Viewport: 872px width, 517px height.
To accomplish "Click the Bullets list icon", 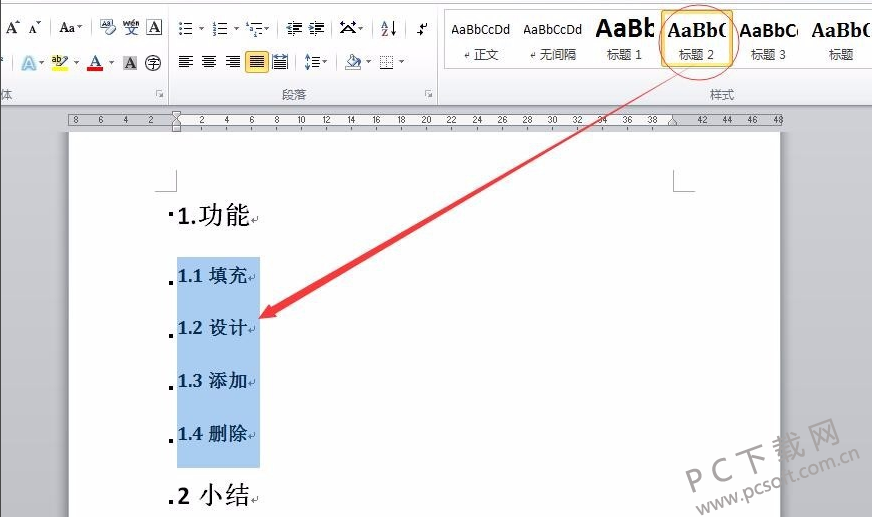I will [186, 28].
